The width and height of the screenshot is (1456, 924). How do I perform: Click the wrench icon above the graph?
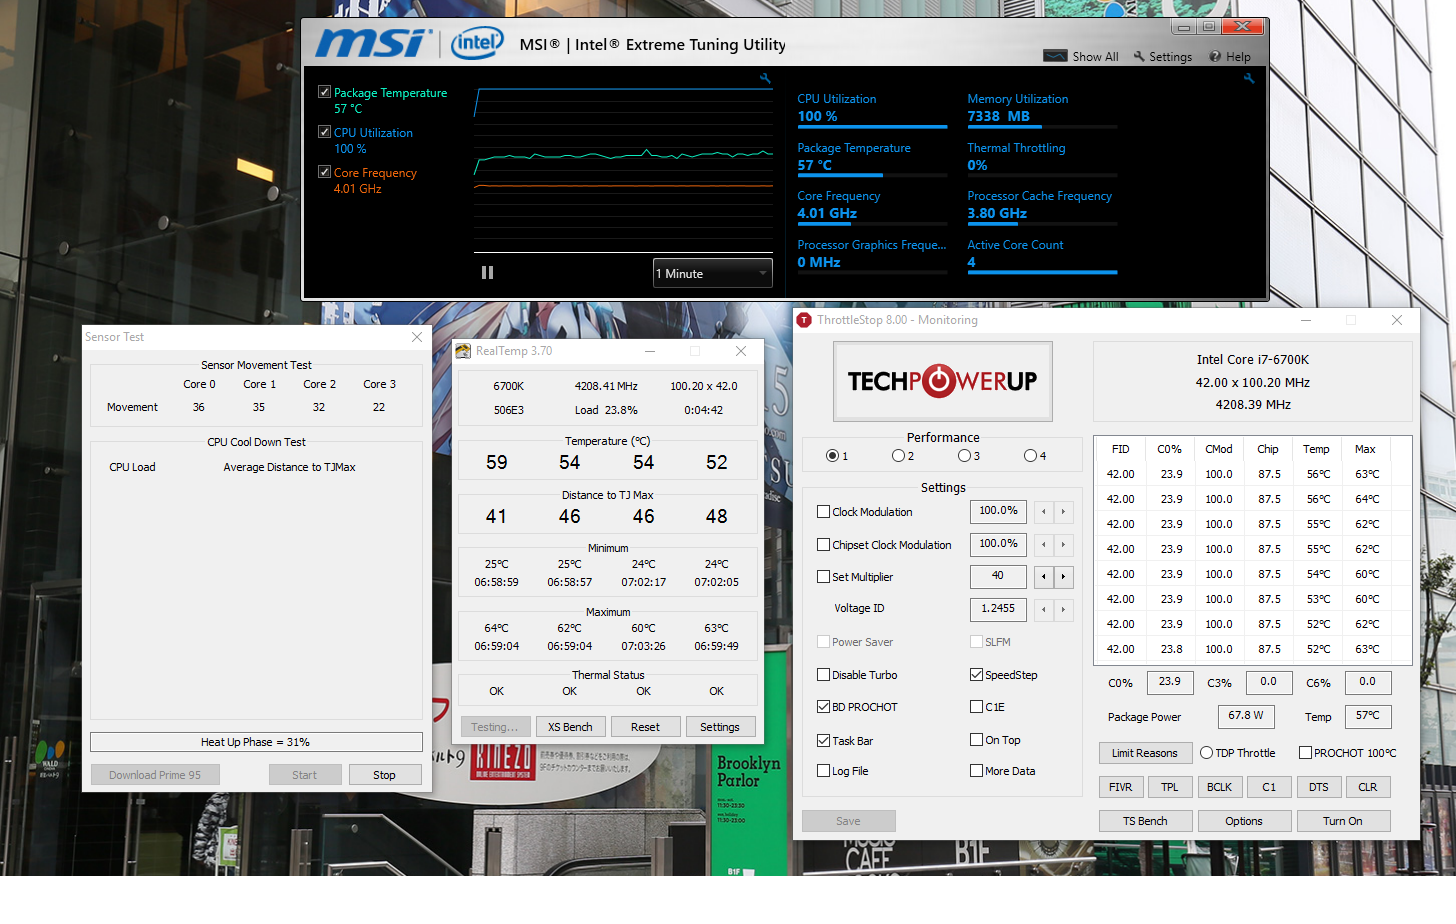pos(765,78)
